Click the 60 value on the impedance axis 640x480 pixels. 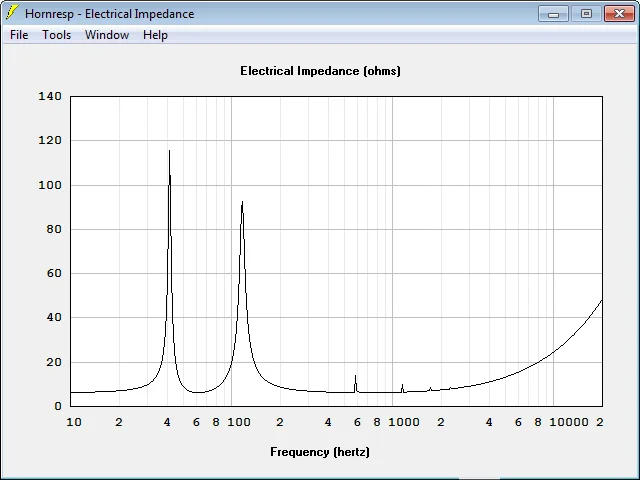pyautogui.click(x=54, y=273)
